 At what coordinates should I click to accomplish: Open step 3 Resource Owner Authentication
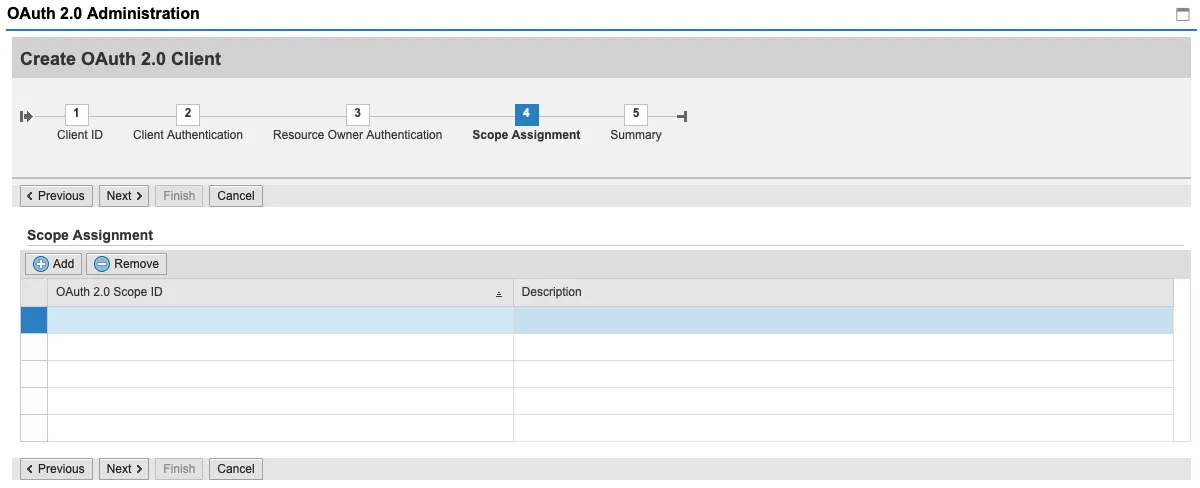coord(357,114)
